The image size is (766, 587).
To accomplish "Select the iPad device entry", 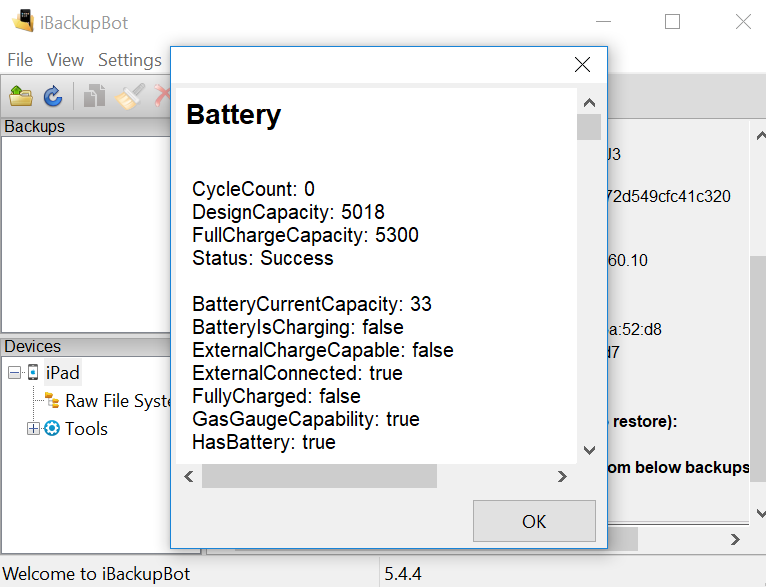I will pos(63,373).
